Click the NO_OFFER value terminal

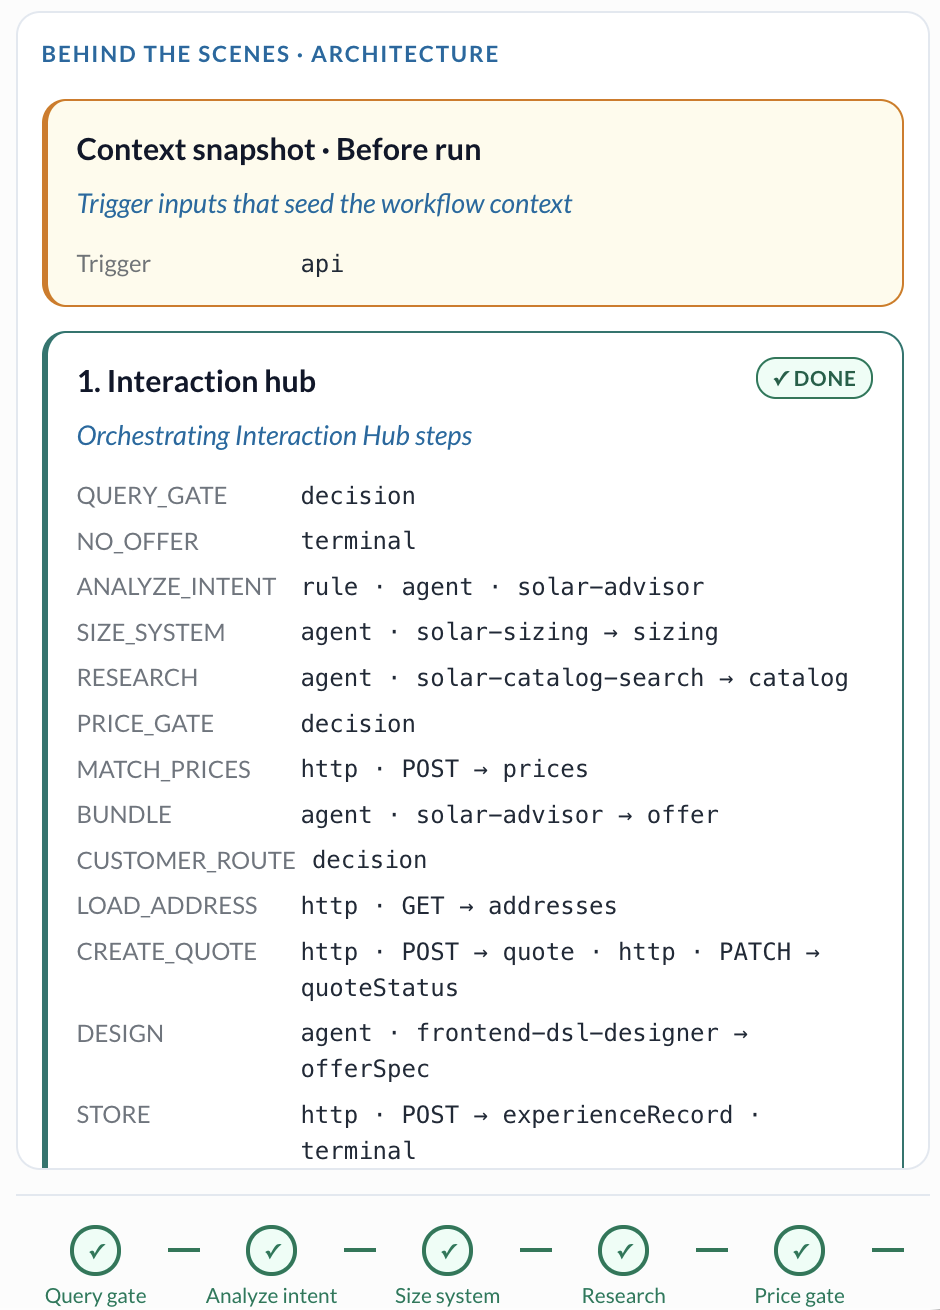coord(358,541)
